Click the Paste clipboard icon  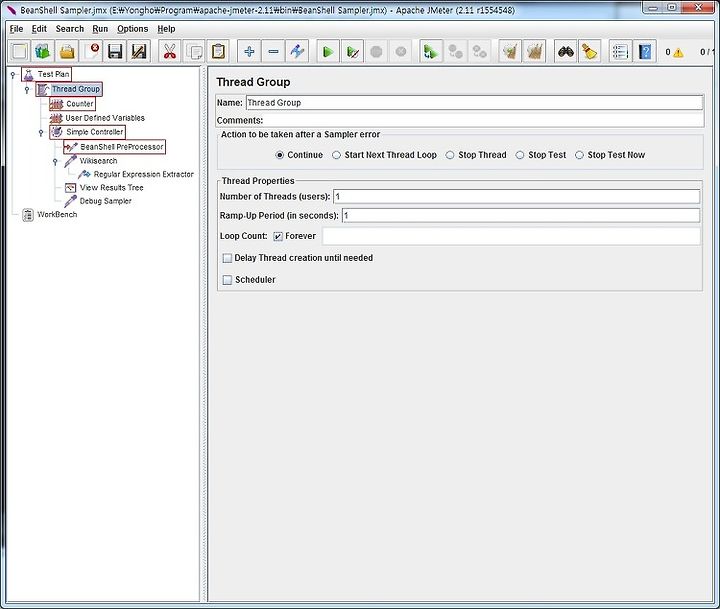point(219,51)
